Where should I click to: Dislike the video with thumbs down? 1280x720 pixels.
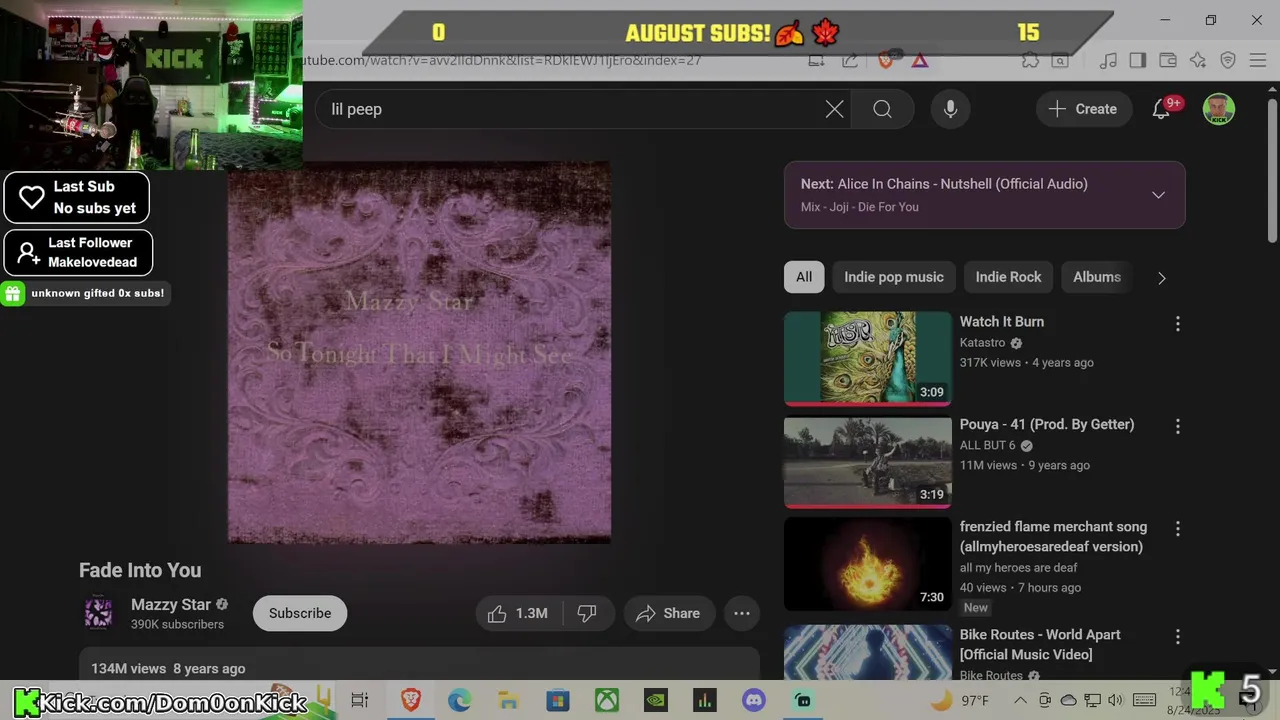pyautogui.click(x=587, y=613)
